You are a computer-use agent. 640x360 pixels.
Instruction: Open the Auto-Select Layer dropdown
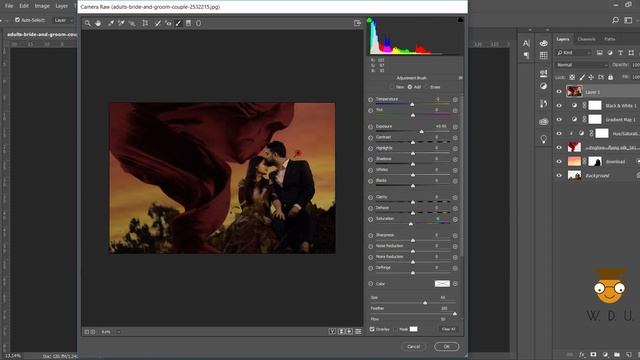pos(63,20)
